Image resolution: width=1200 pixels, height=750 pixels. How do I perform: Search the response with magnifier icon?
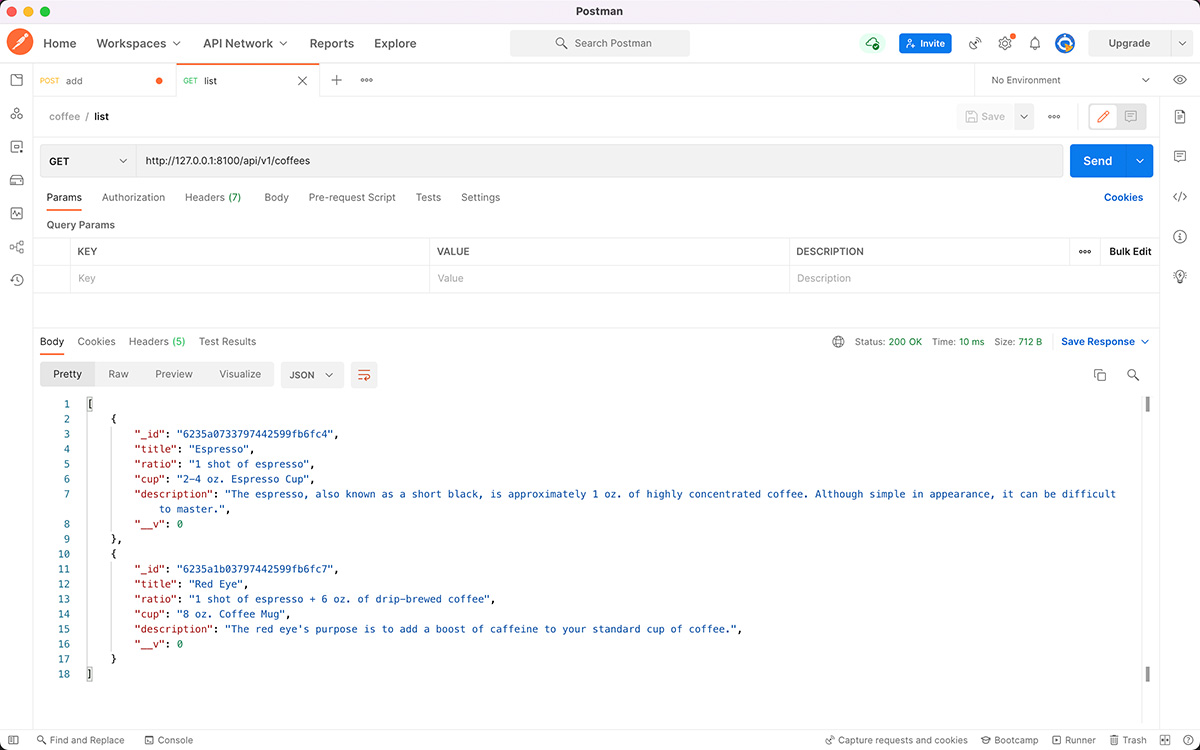pyautogui.click(x=1133, y=375)
